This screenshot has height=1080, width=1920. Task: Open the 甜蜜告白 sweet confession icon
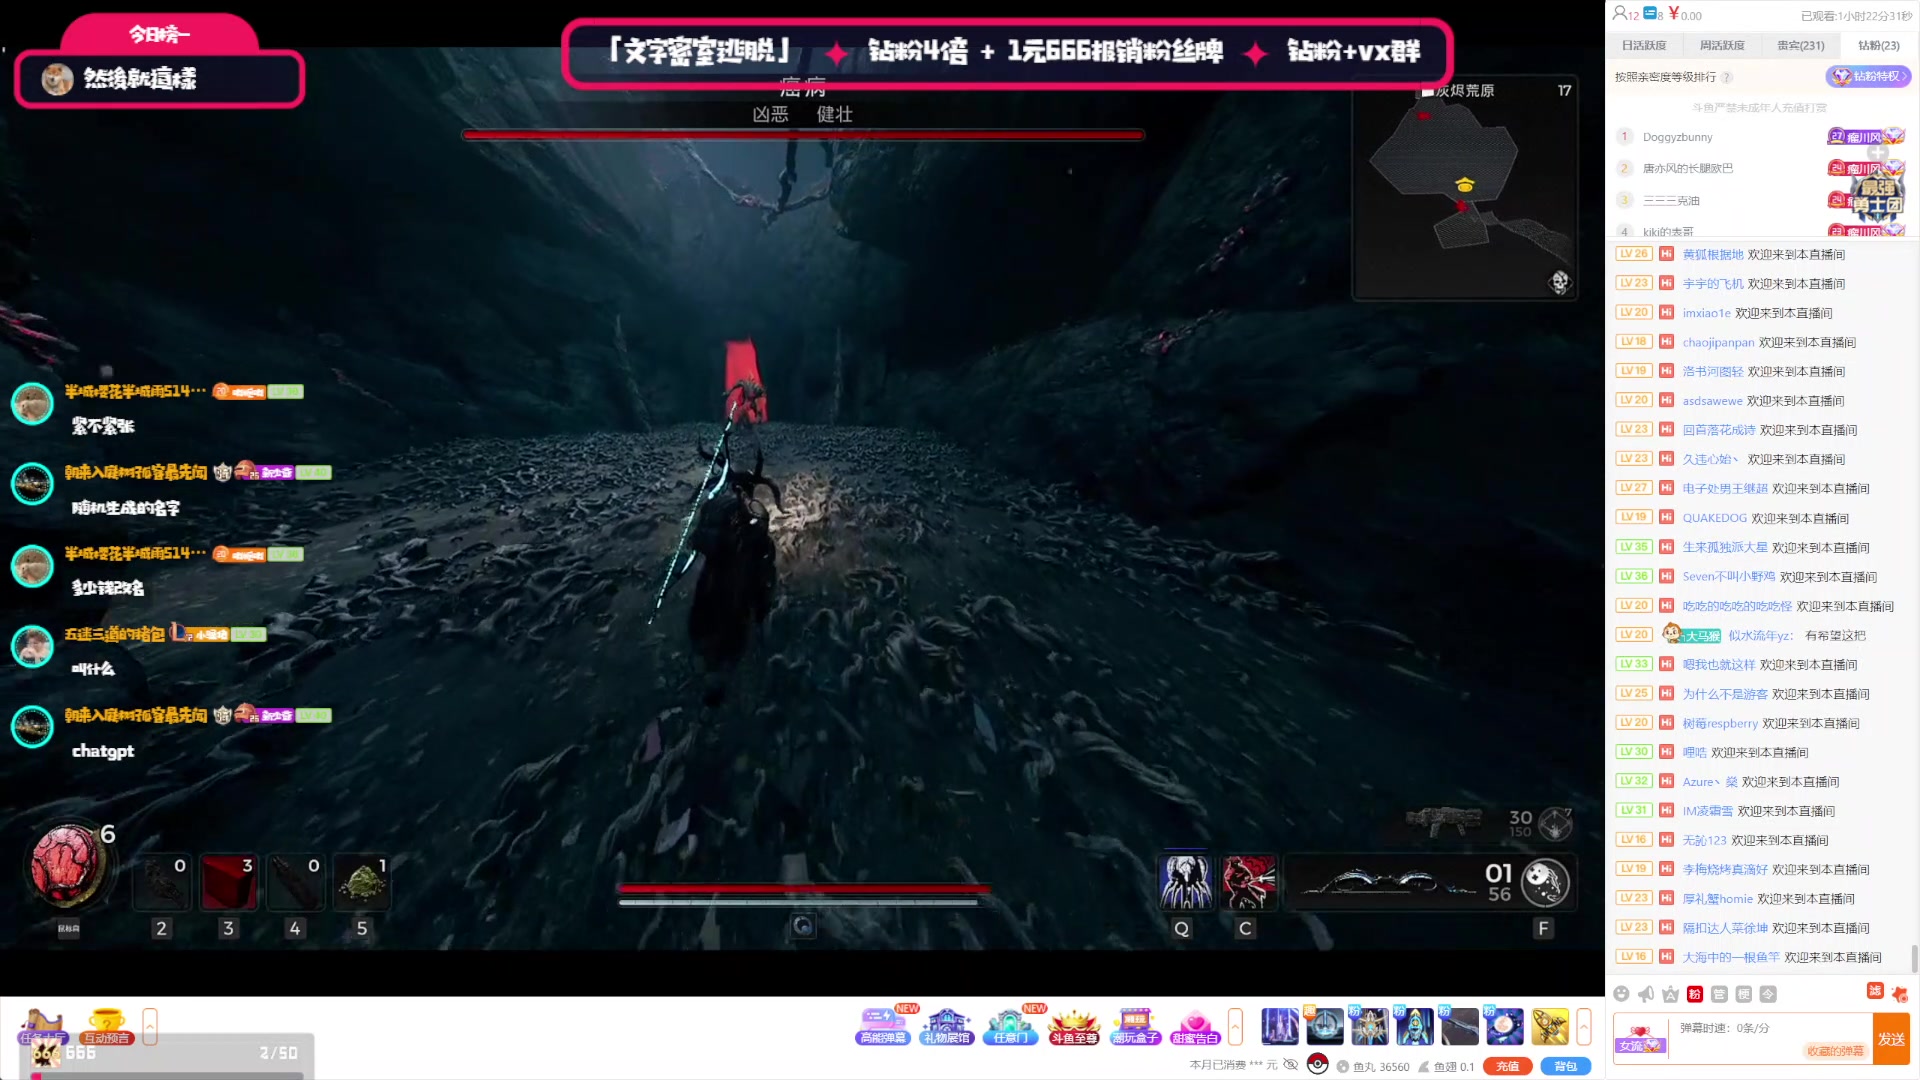1195,1026
